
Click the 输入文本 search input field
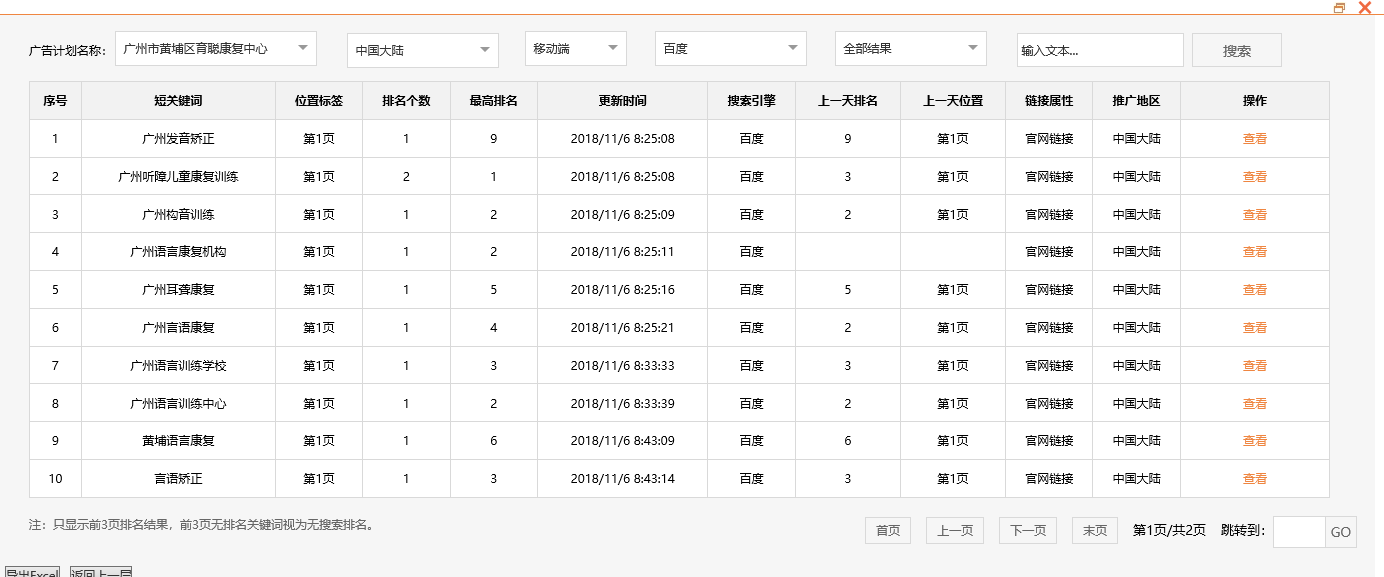1099,50
